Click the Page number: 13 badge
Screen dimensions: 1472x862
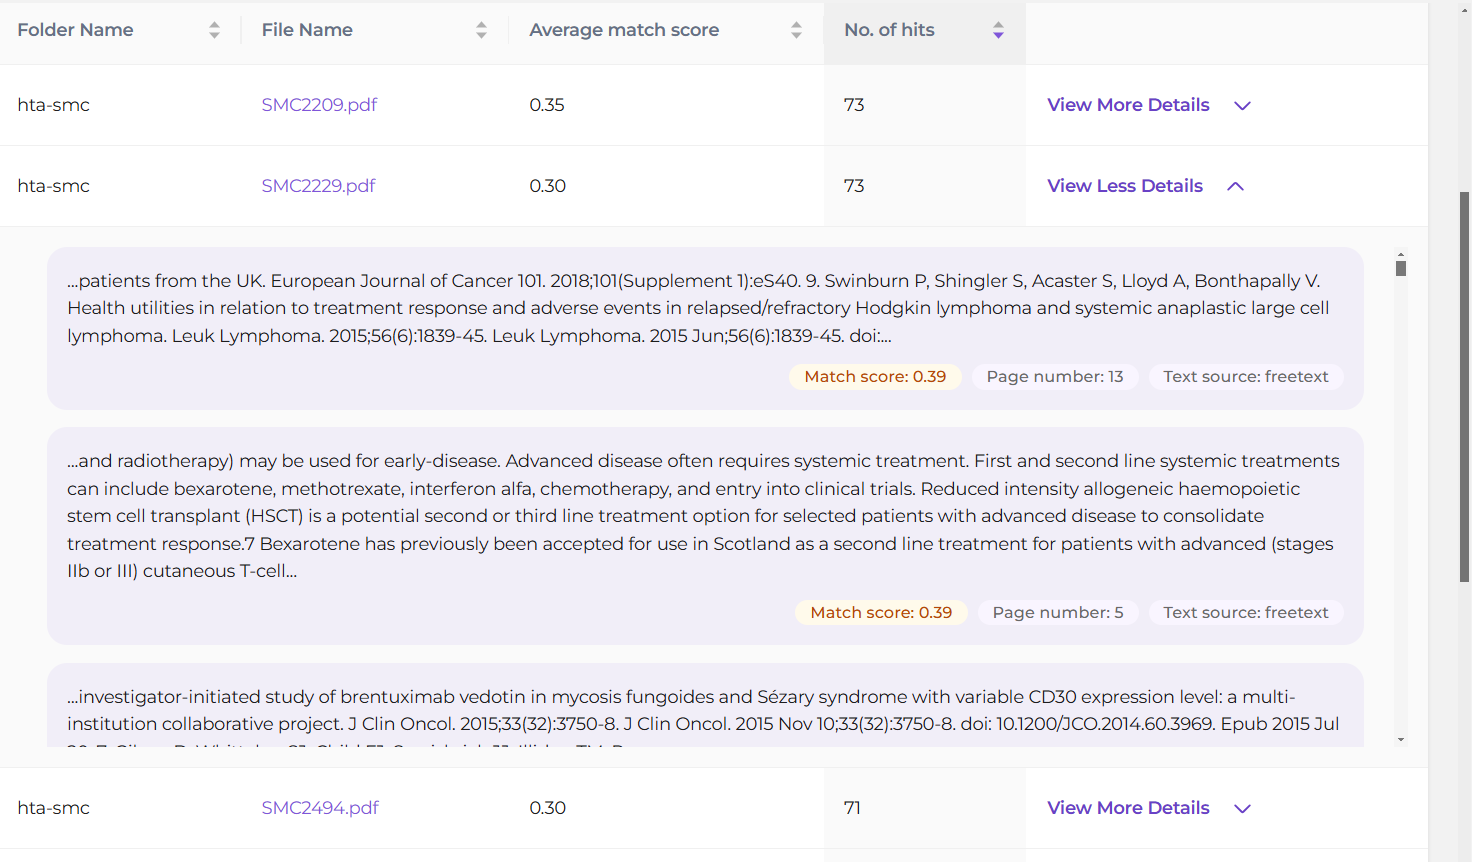click(x=1054, y=377)
